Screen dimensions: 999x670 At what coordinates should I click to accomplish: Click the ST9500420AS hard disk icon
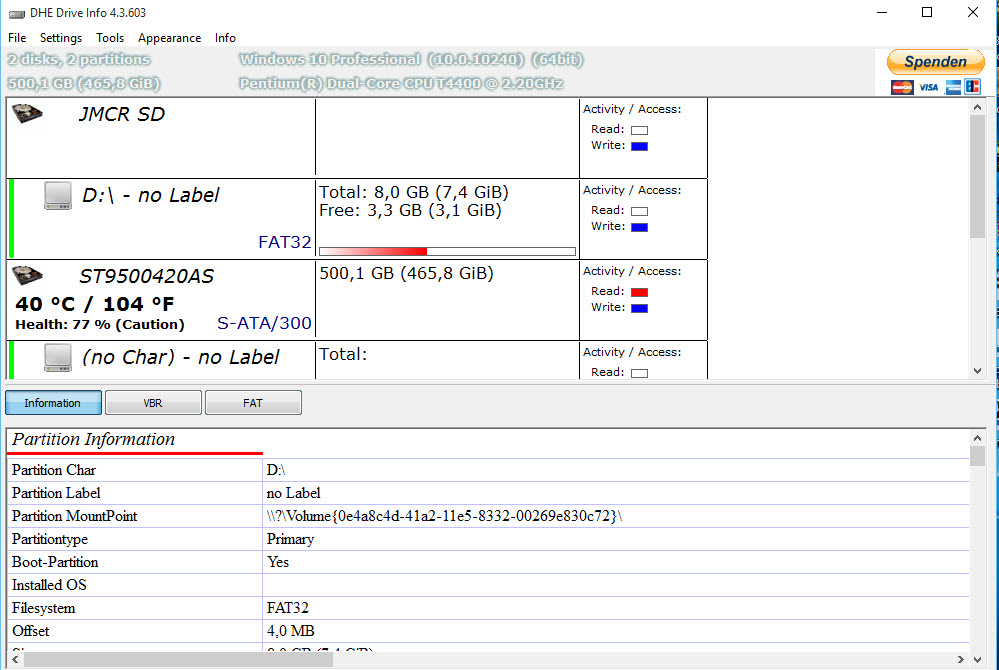pyautogui.click(x=27, y=275)
